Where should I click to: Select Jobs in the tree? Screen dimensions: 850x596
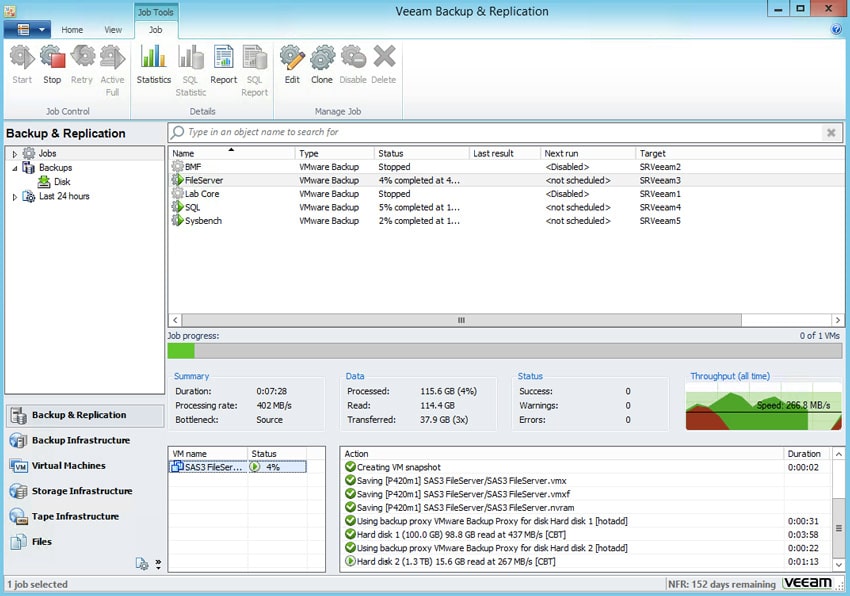coord(47,153)
